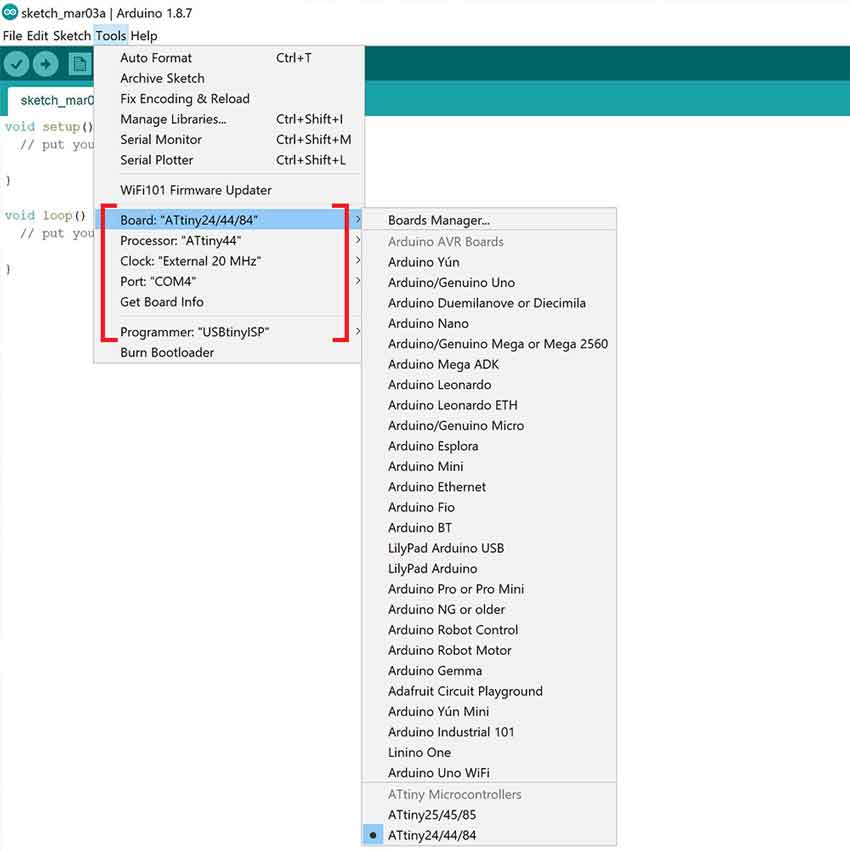Viewport: 850px width, 850px height.
Task: Select Arduino Uno WiFi board
Action: point(489,772)
